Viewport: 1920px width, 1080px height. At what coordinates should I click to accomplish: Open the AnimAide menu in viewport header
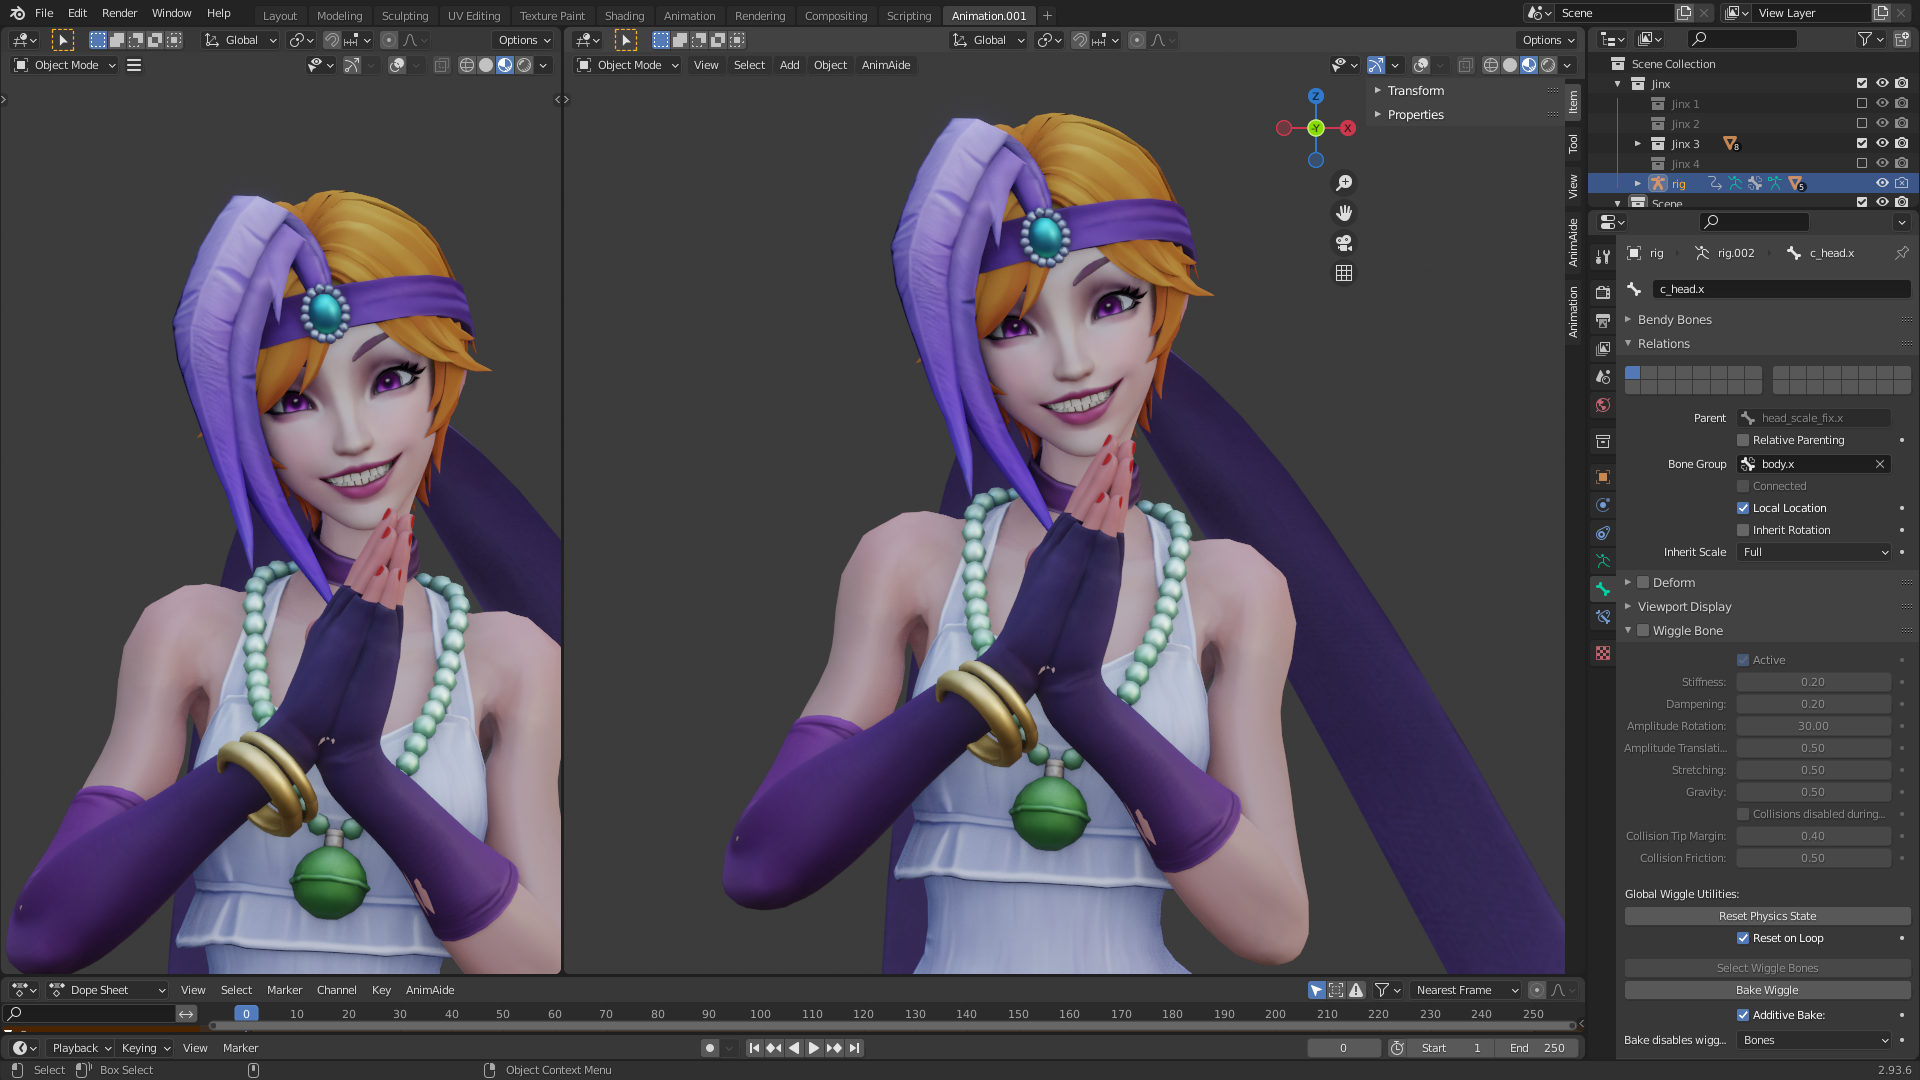pyautogui.click(x=886, y=65)
